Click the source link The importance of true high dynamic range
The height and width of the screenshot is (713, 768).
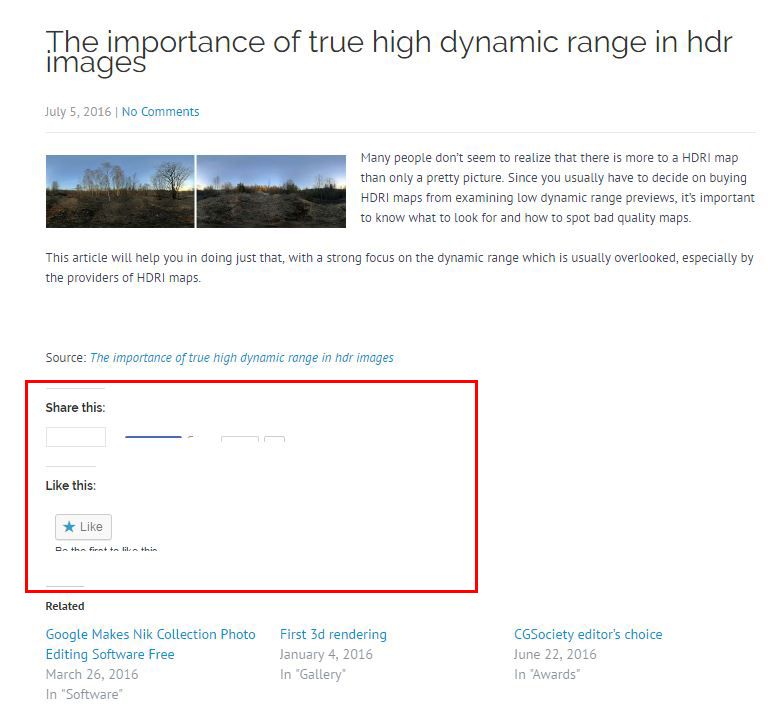241,358
